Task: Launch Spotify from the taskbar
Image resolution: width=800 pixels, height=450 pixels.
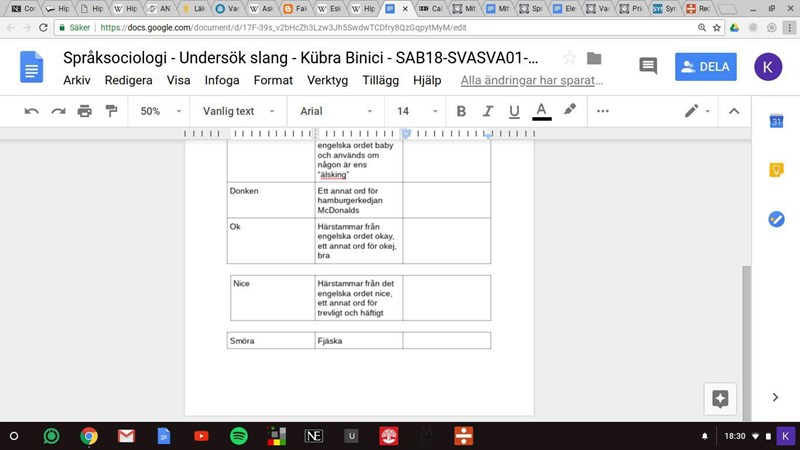Action: click(x=239, y=436)
